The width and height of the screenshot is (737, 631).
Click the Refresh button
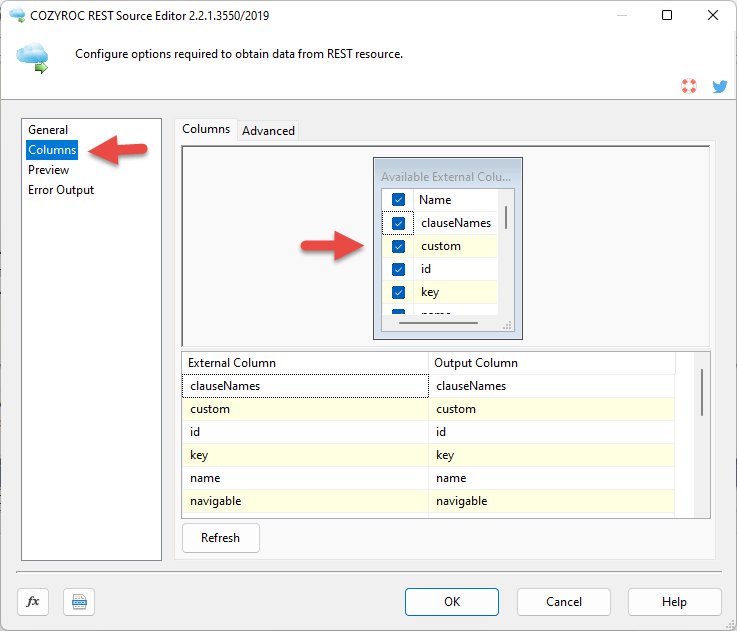(220, 538)
